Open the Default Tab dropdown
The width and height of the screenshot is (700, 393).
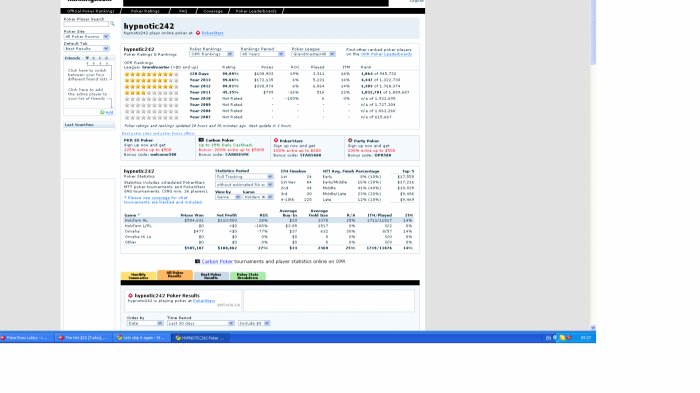[x=87, y=49]
